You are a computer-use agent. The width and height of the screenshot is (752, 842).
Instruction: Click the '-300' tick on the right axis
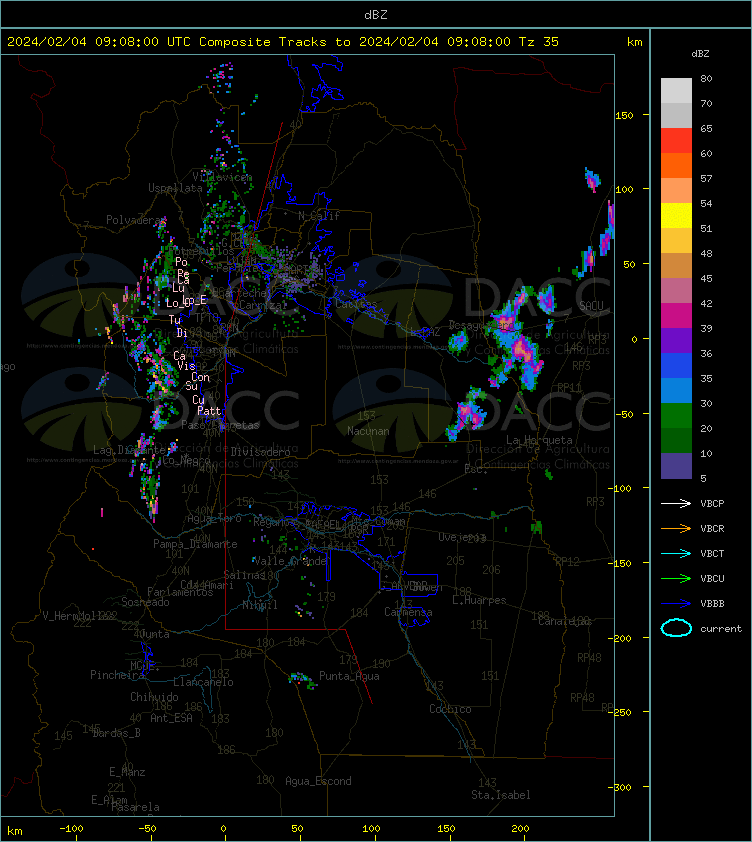pyautogui.click(x=622, y=787)
